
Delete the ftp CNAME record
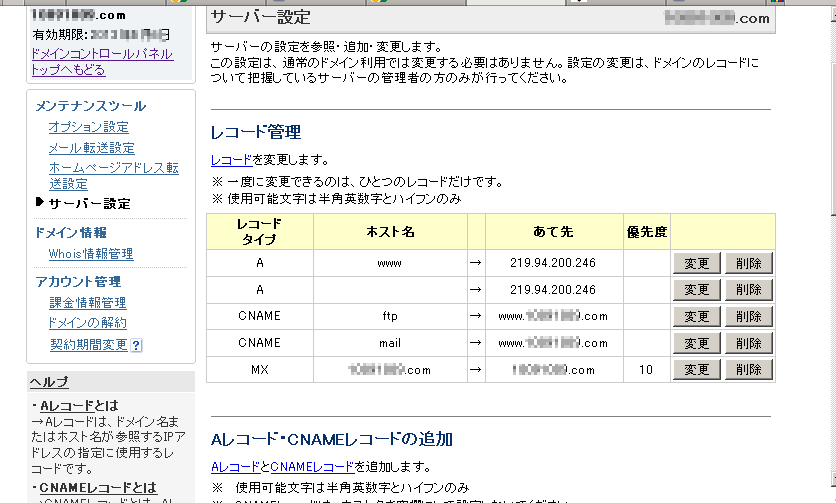click(x=748, y=316)
